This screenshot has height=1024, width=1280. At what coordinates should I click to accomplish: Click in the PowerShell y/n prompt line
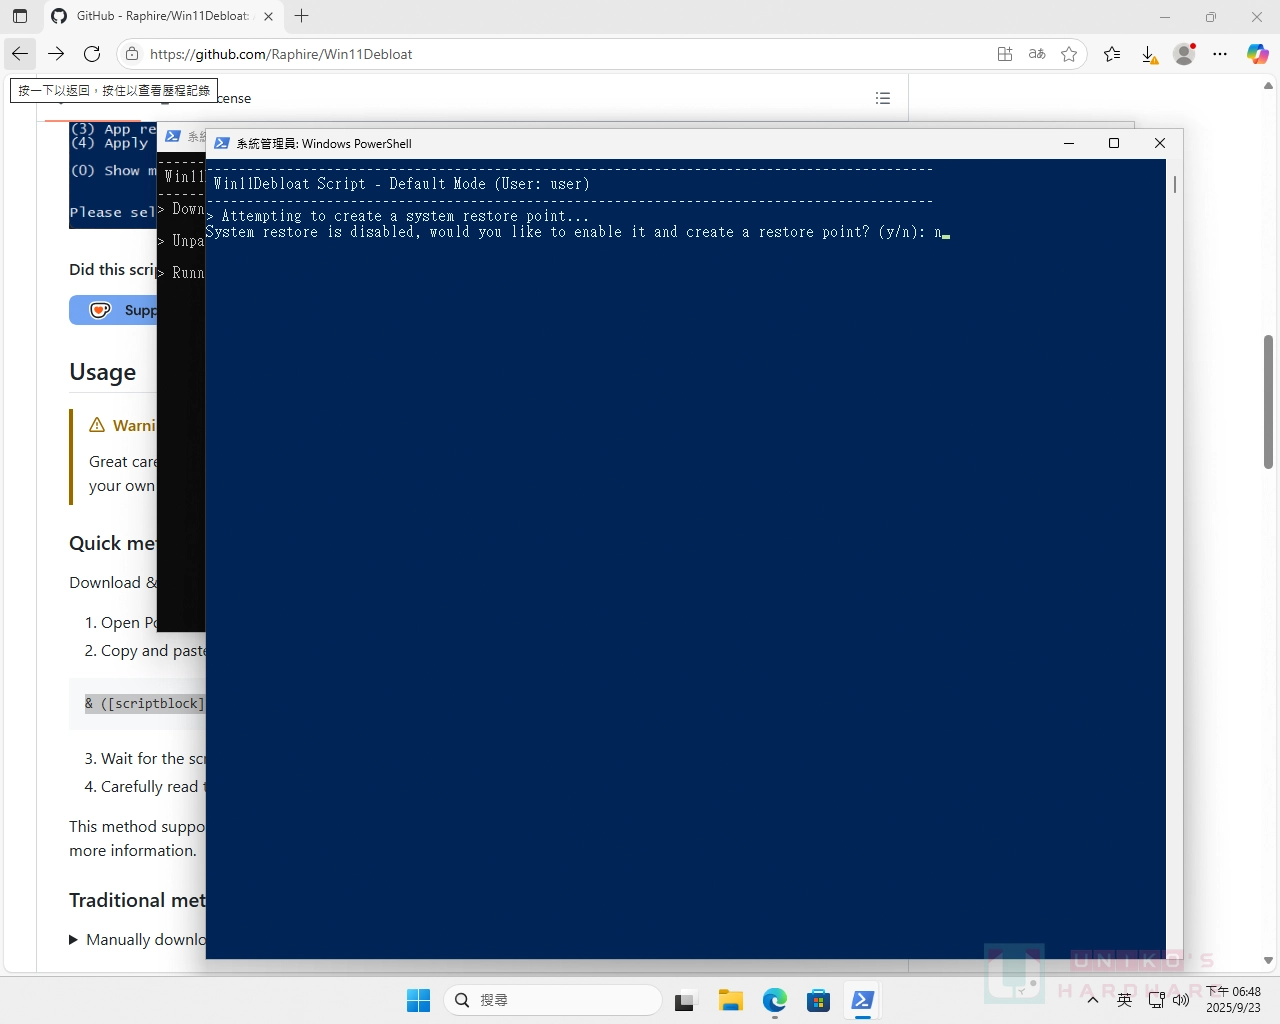click(577, 232)
